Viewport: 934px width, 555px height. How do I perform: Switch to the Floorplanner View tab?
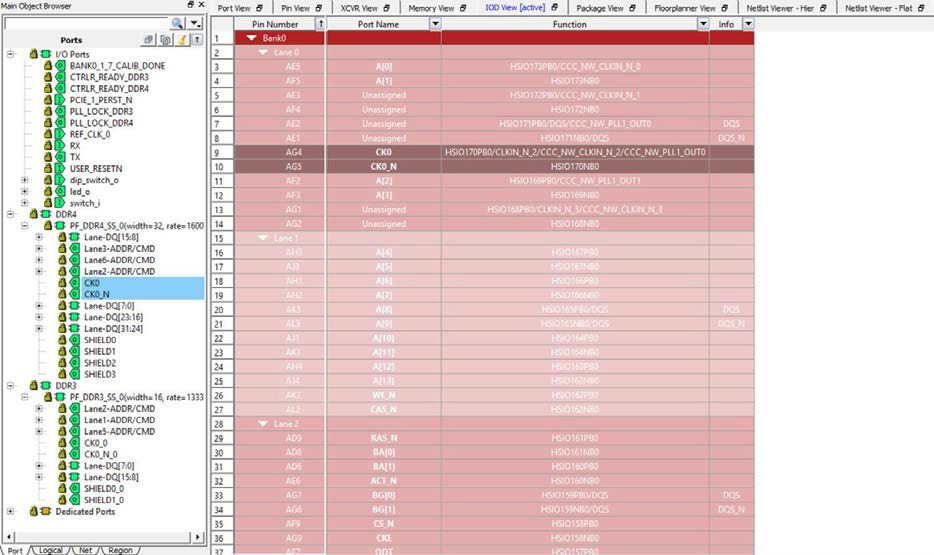(x=685, y=8)
